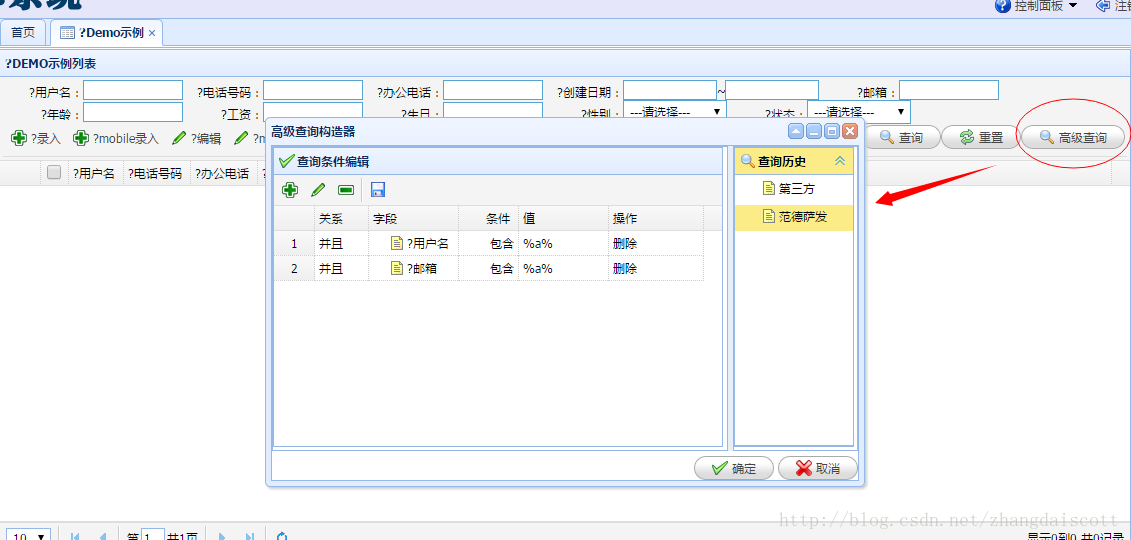Viewport: 1131px width, 540px height.
Task: Switch to the 首页 tab
Action: coord(23,32)
